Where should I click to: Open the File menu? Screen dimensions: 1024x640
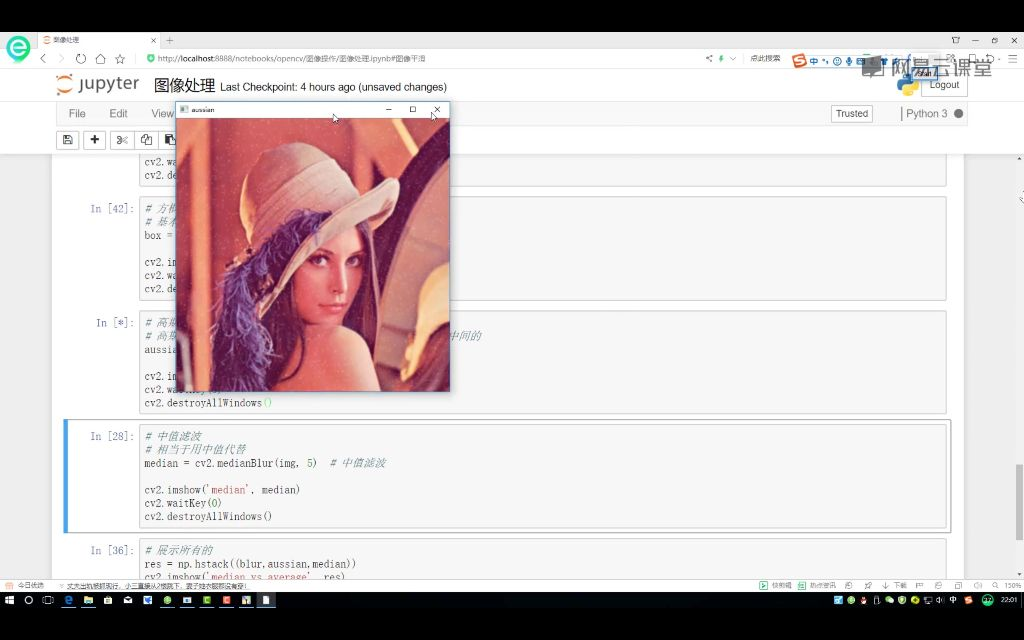point(77,114)
